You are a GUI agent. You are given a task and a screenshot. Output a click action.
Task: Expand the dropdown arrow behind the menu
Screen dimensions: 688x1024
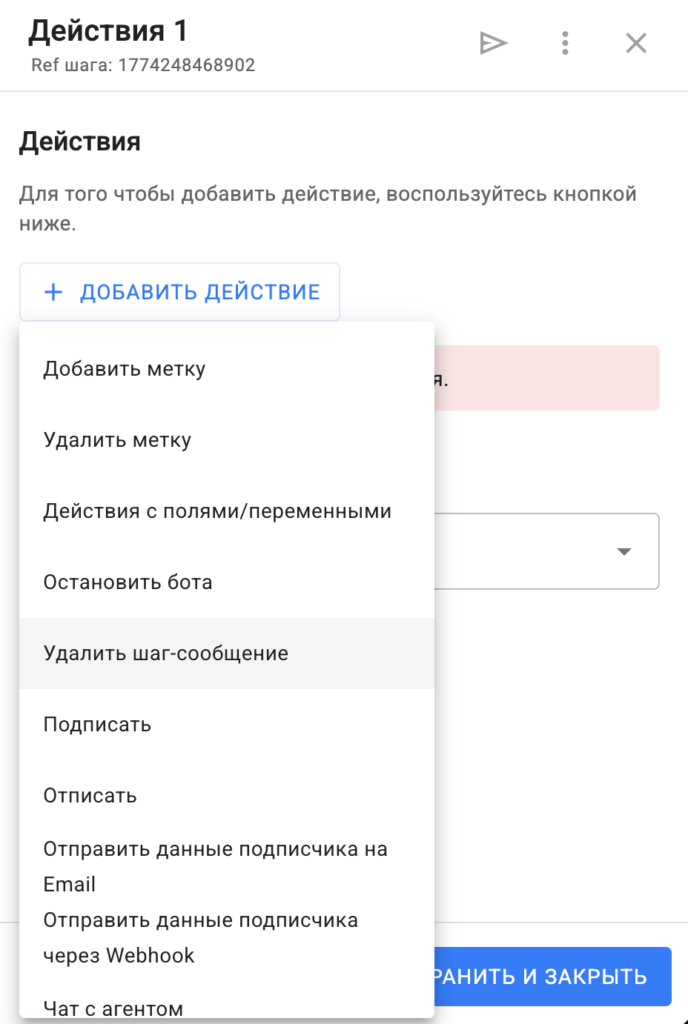[625, 551]
